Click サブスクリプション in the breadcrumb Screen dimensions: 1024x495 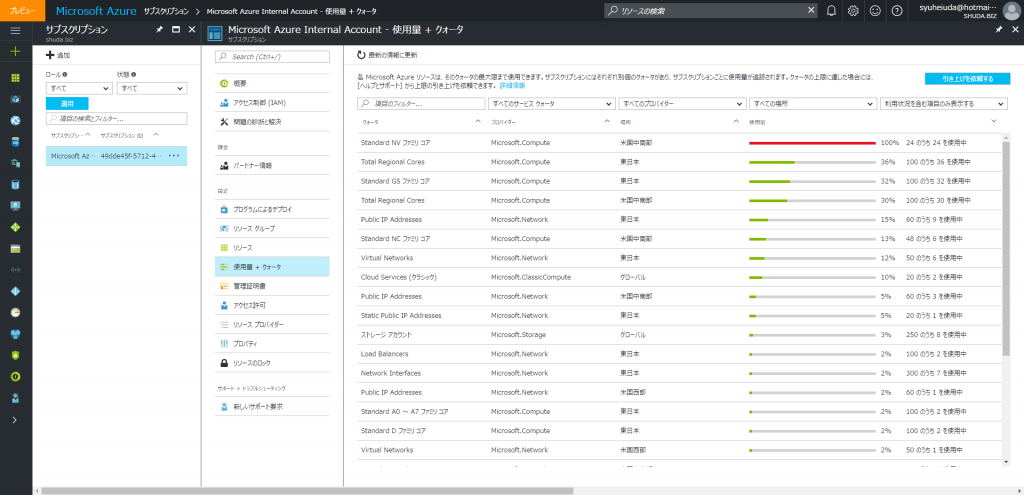coord(167,11)
